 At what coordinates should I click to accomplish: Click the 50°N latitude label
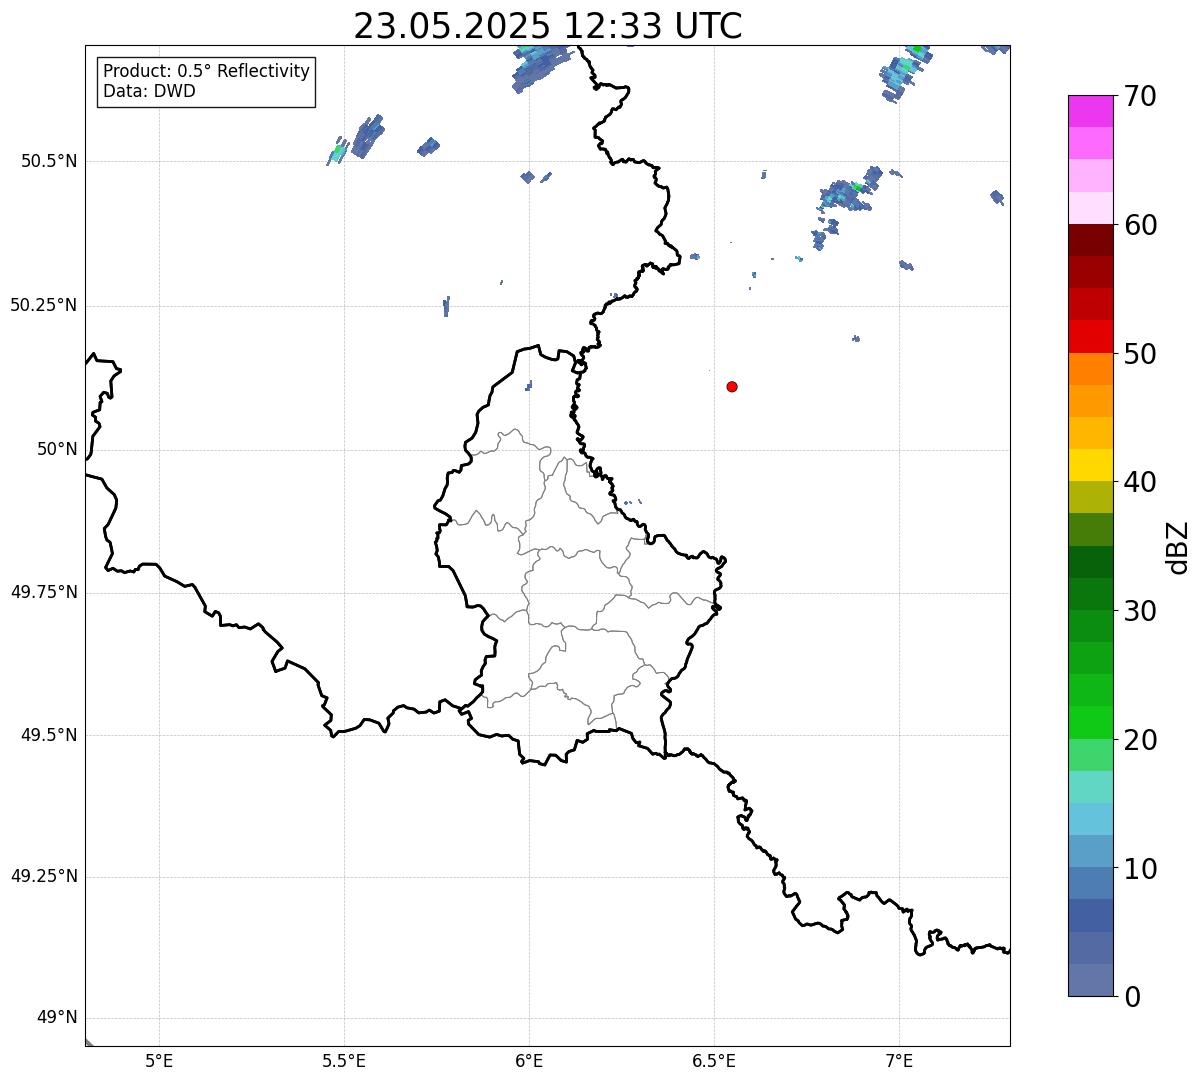click(57, 449)
